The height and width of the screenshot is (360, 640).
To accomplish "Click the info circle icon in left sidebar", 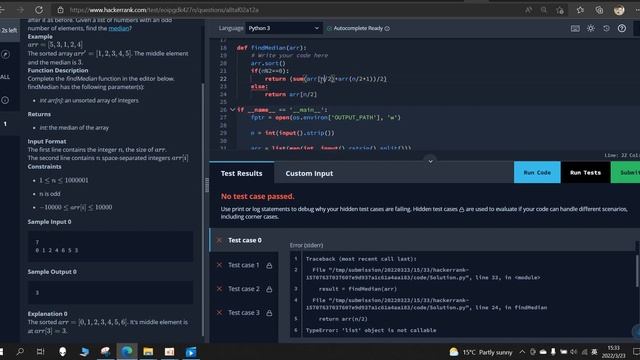I will [x=5, y=100].
